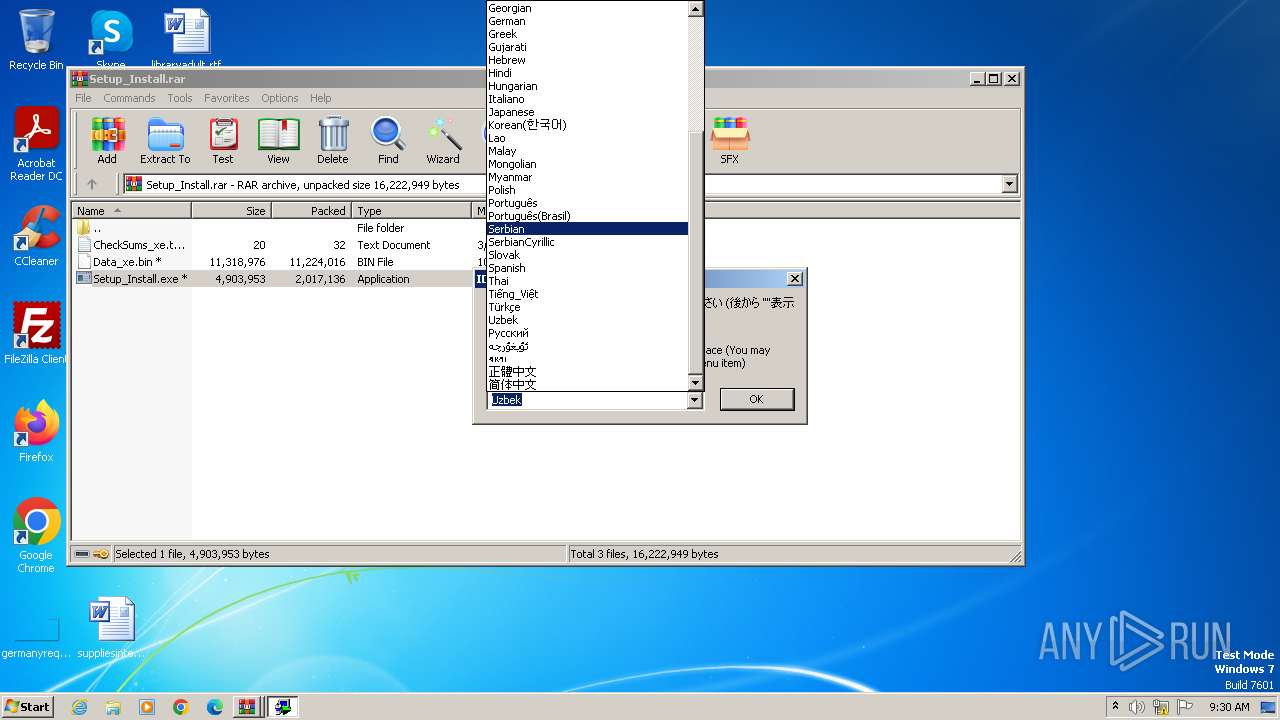This screenshot has height=720, width=1280.
Task: Open the Tools menu
Action: pos(180,98)
